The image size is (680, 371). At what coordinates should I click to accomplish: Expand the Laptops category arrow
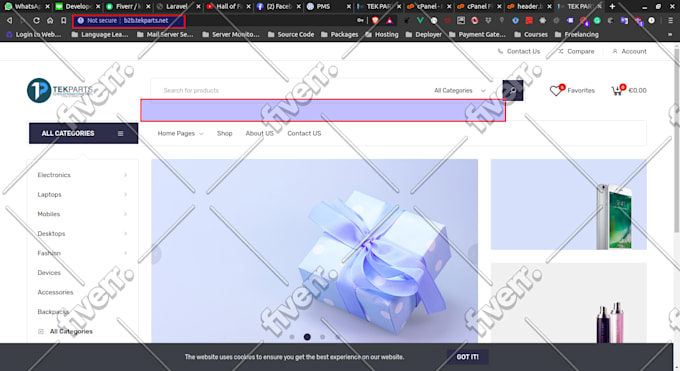click(125, 194)
